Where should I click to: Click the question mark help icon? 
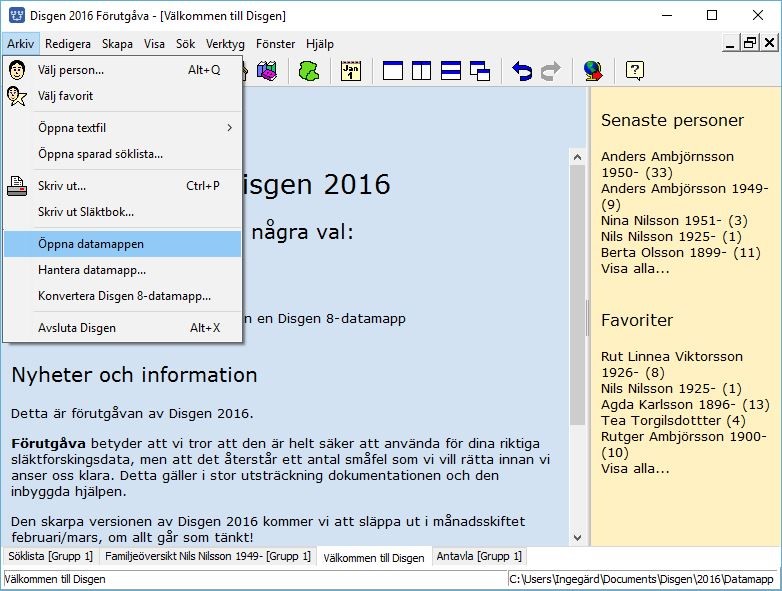point(634,71)
